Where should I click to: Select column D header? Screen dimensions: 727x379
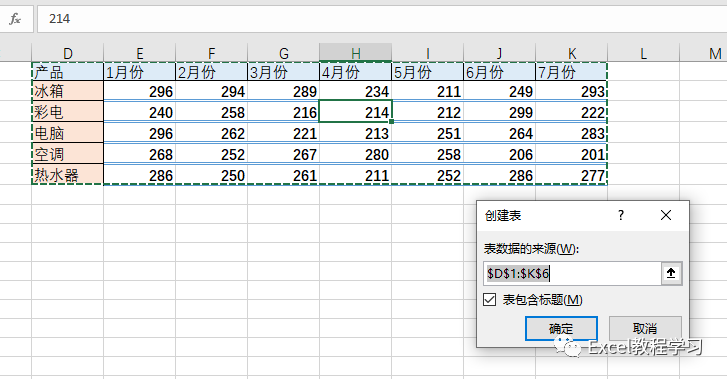pos(68,53)
